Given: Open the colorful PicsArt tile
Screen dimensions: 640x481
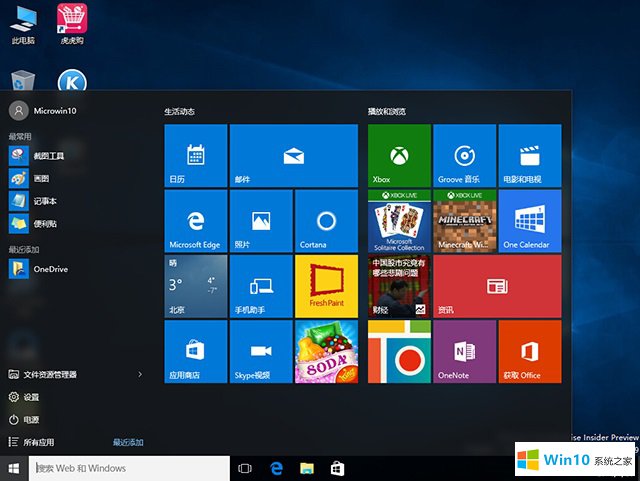Looking at the screenshot, I should click(x=399, y=352).
